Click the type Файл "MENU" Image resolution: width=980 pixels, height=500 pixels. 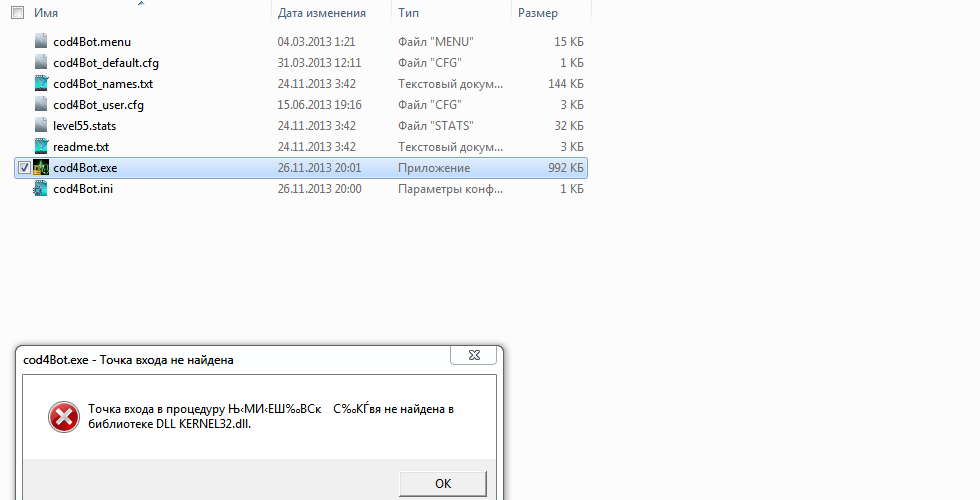click(436, 42)
